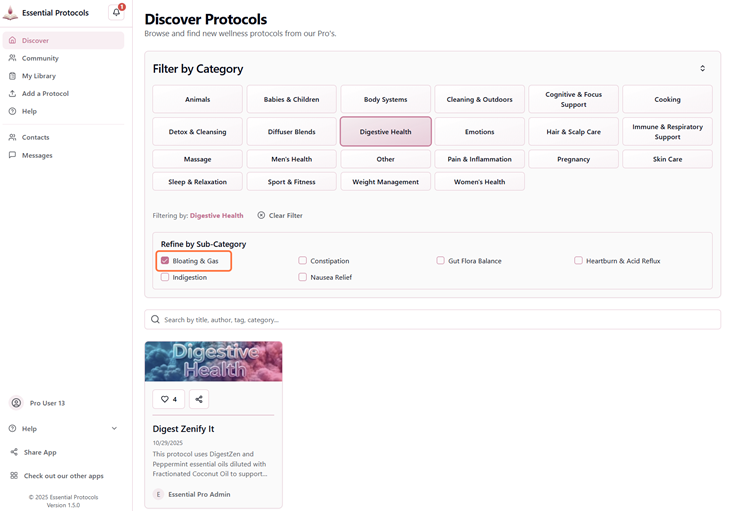Tick the Heartburn & Acid Reflux checkbox
The image size is (730, 511).
(x=578, y=261)
